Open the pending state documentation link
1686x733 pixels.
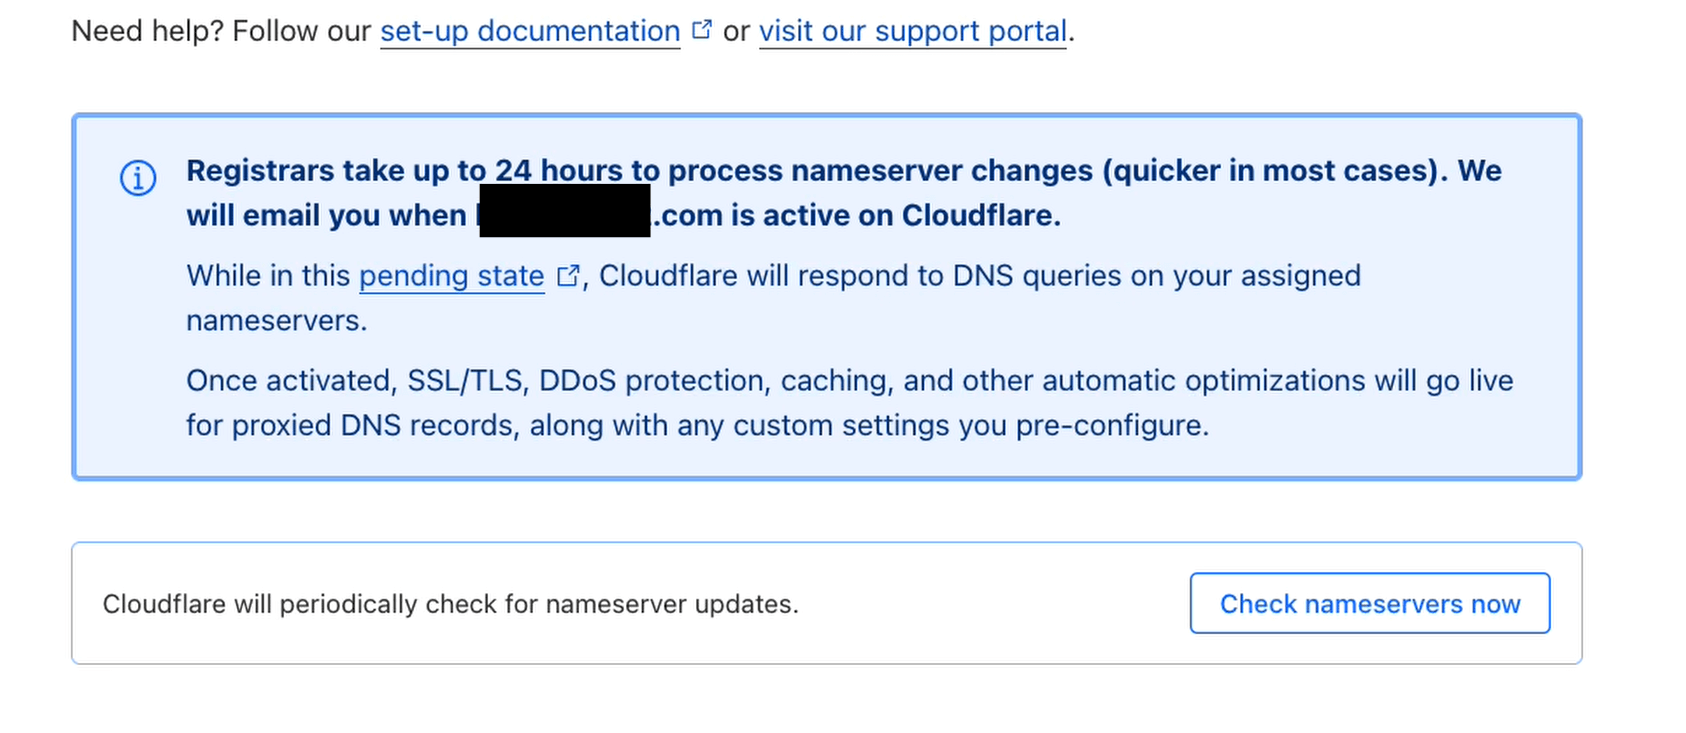[x=452, y=275]
